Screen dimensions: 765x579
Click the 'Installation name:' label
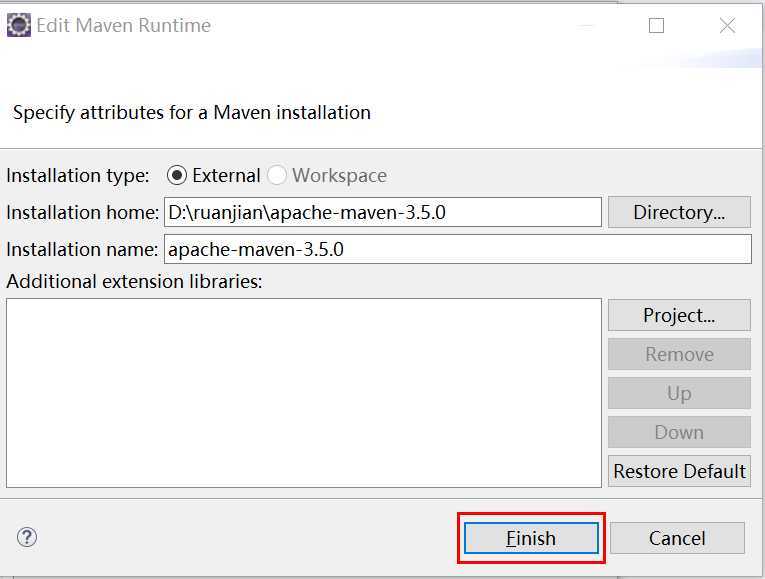point(82,250)
